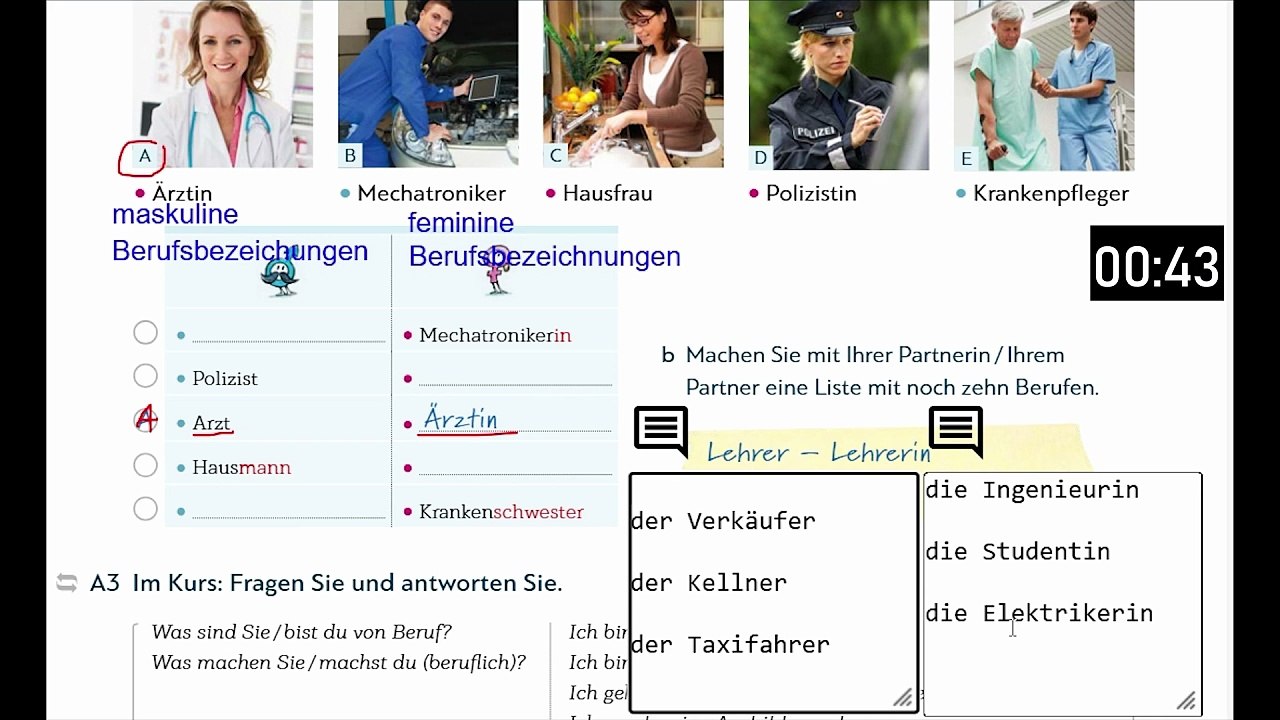Click the photo of the woman in kitchen
The width and height of the screenshot is (1280, 720).
tap(633, 84)
